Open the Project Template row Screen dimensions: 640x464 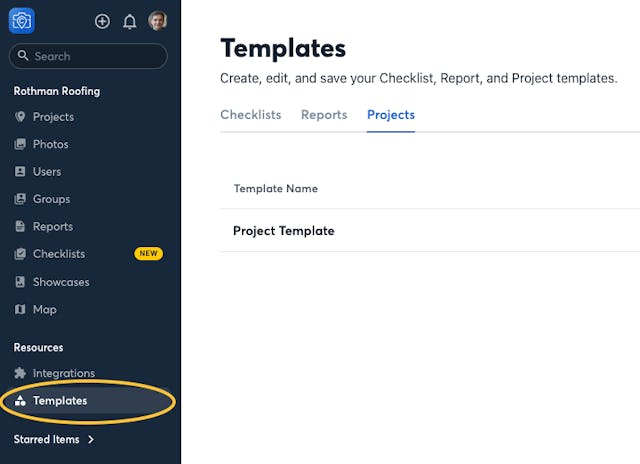[x=284, y=231]
